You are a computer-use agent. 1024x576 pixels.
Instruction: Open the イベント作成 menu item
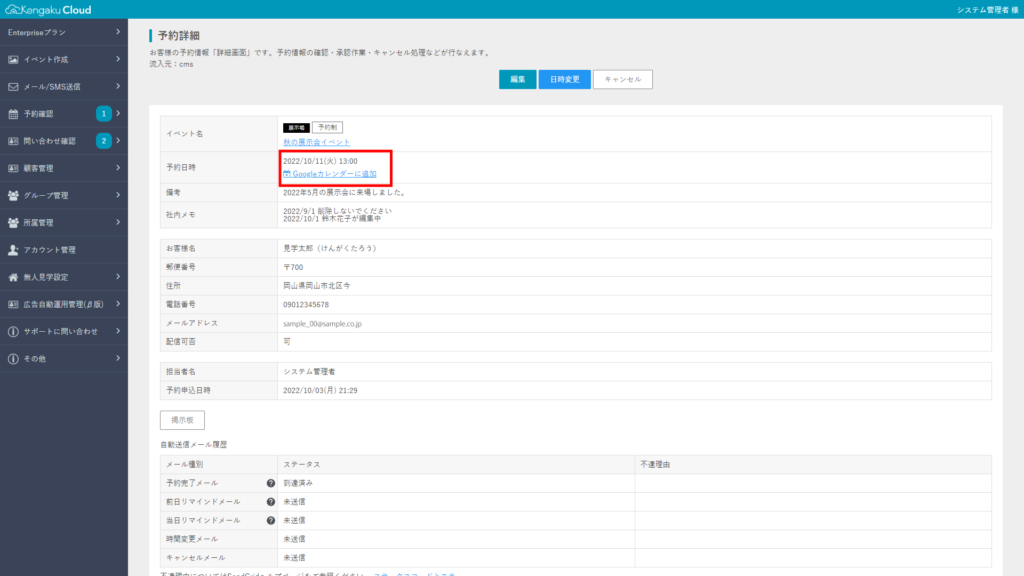(64, 59)
